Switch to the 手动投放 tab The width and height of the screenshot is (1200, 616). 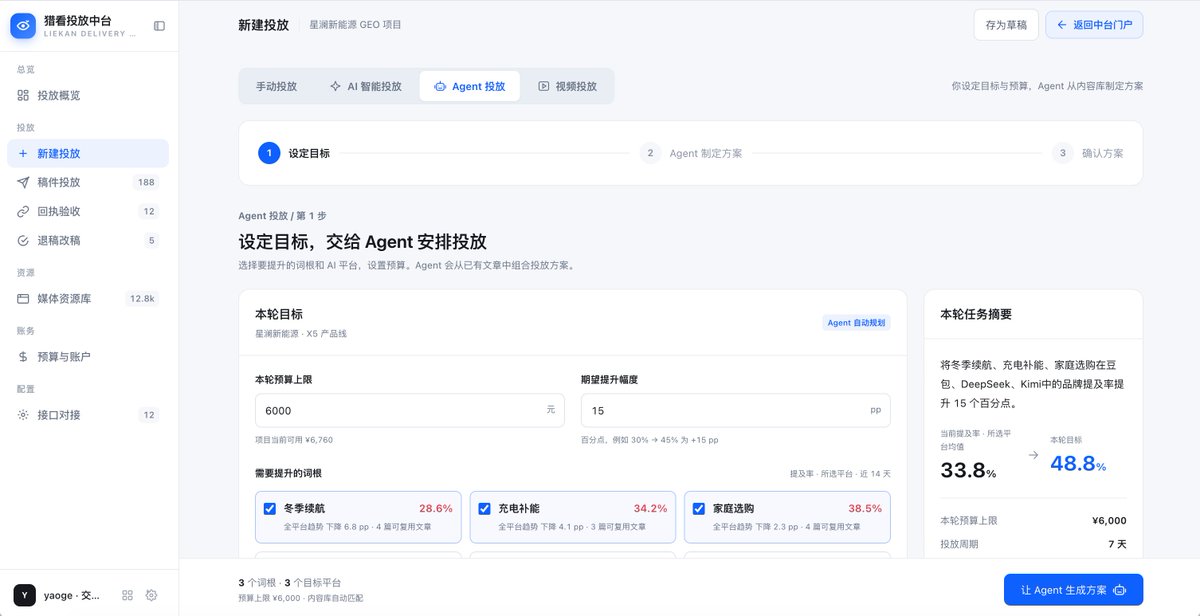[276, 86]
